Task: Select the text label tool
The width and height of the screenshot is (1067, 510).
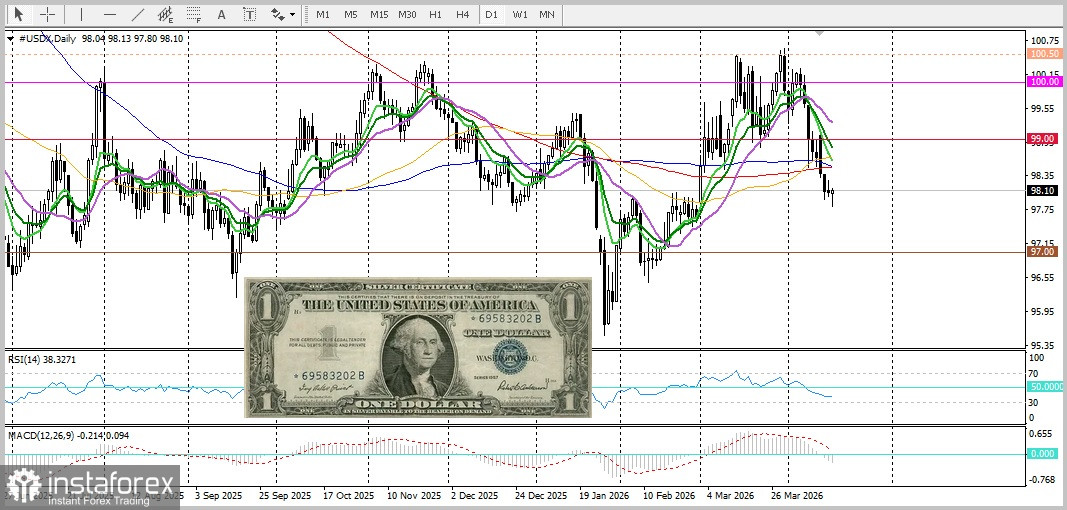Action: tap(249, 15)
